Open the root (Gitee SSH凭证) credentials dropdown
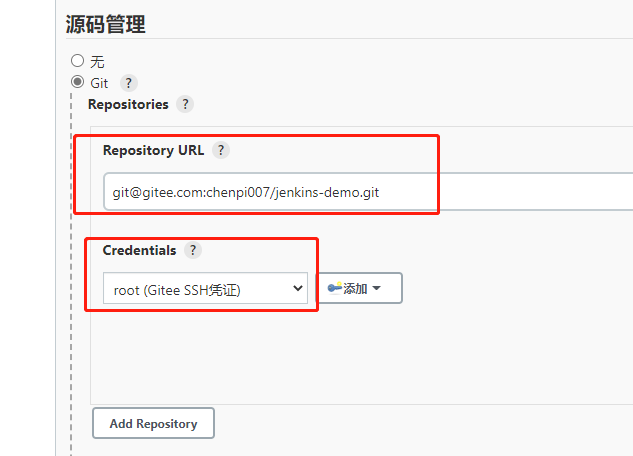633x456 pixels. (204, 289)
